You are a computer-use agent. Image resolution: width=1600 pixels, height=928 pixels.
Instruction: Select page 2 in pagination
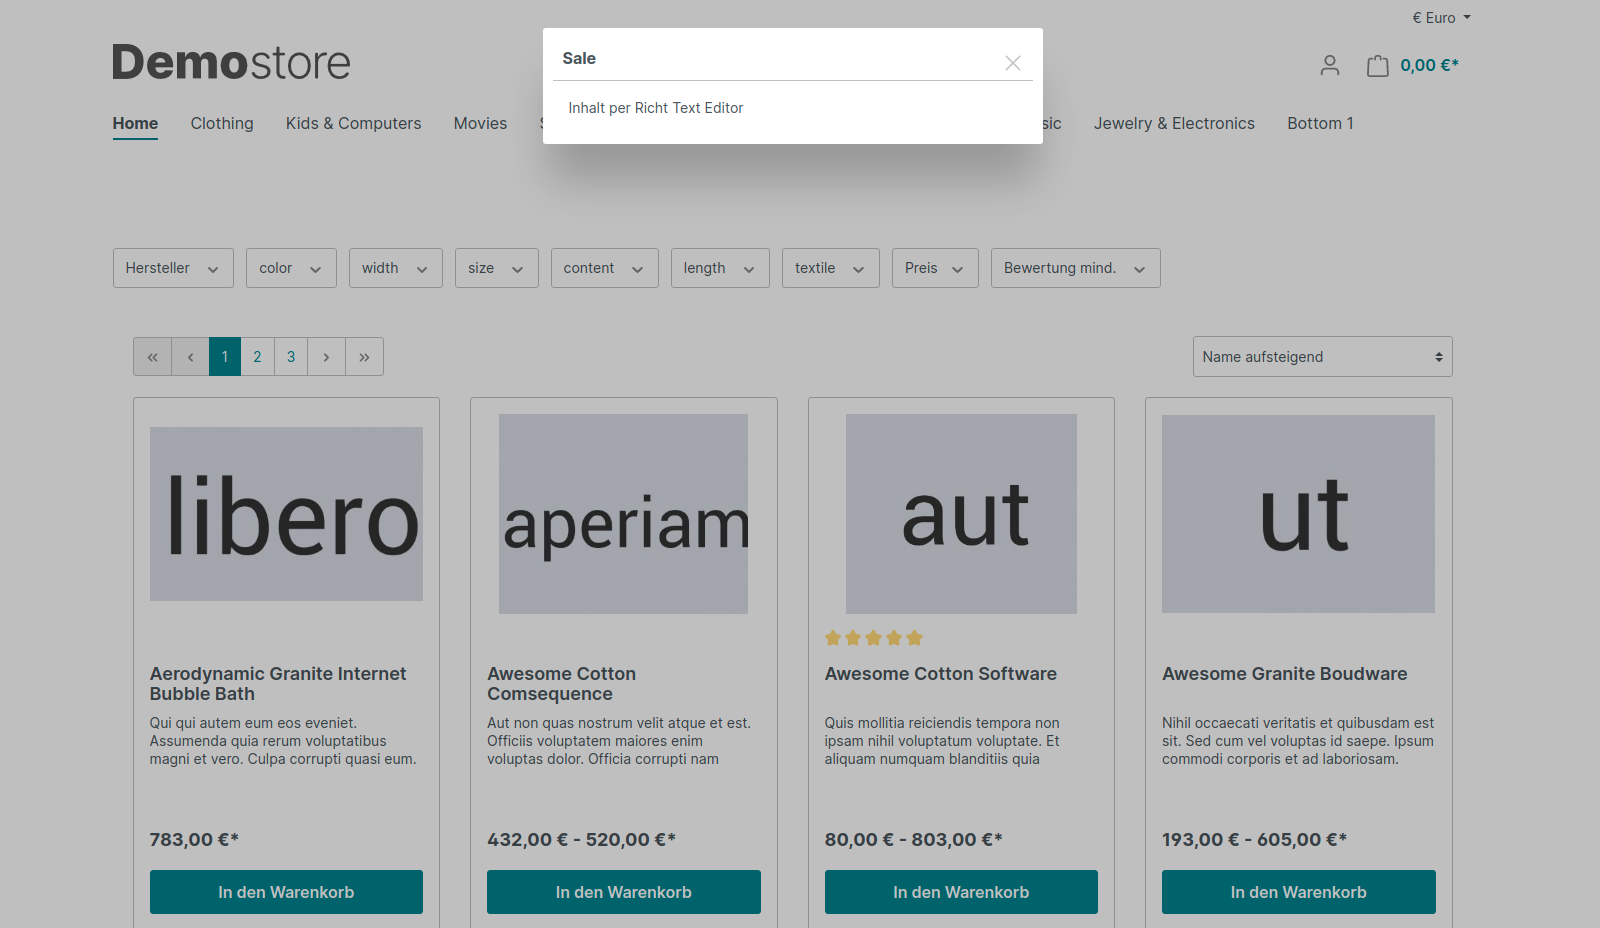257,357
